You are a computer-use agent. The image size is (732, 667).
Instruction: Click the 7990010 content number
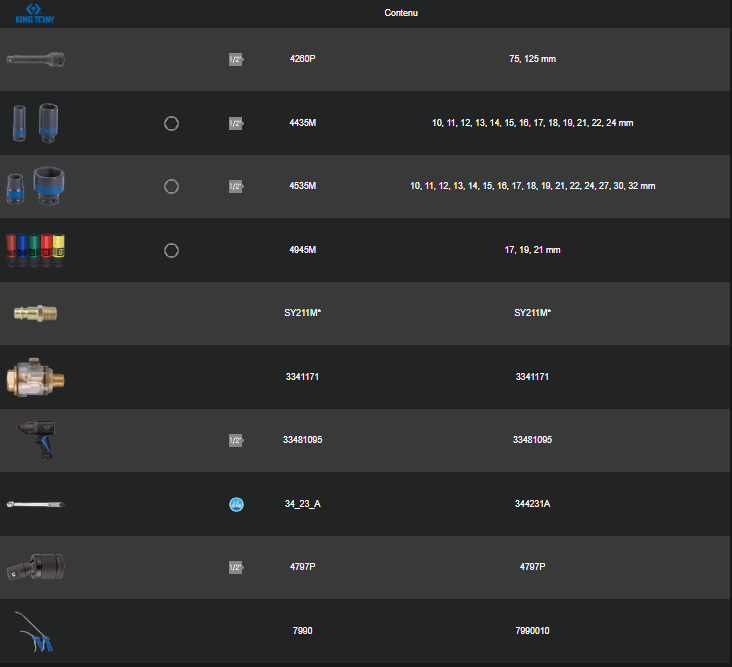click(532, 631)
